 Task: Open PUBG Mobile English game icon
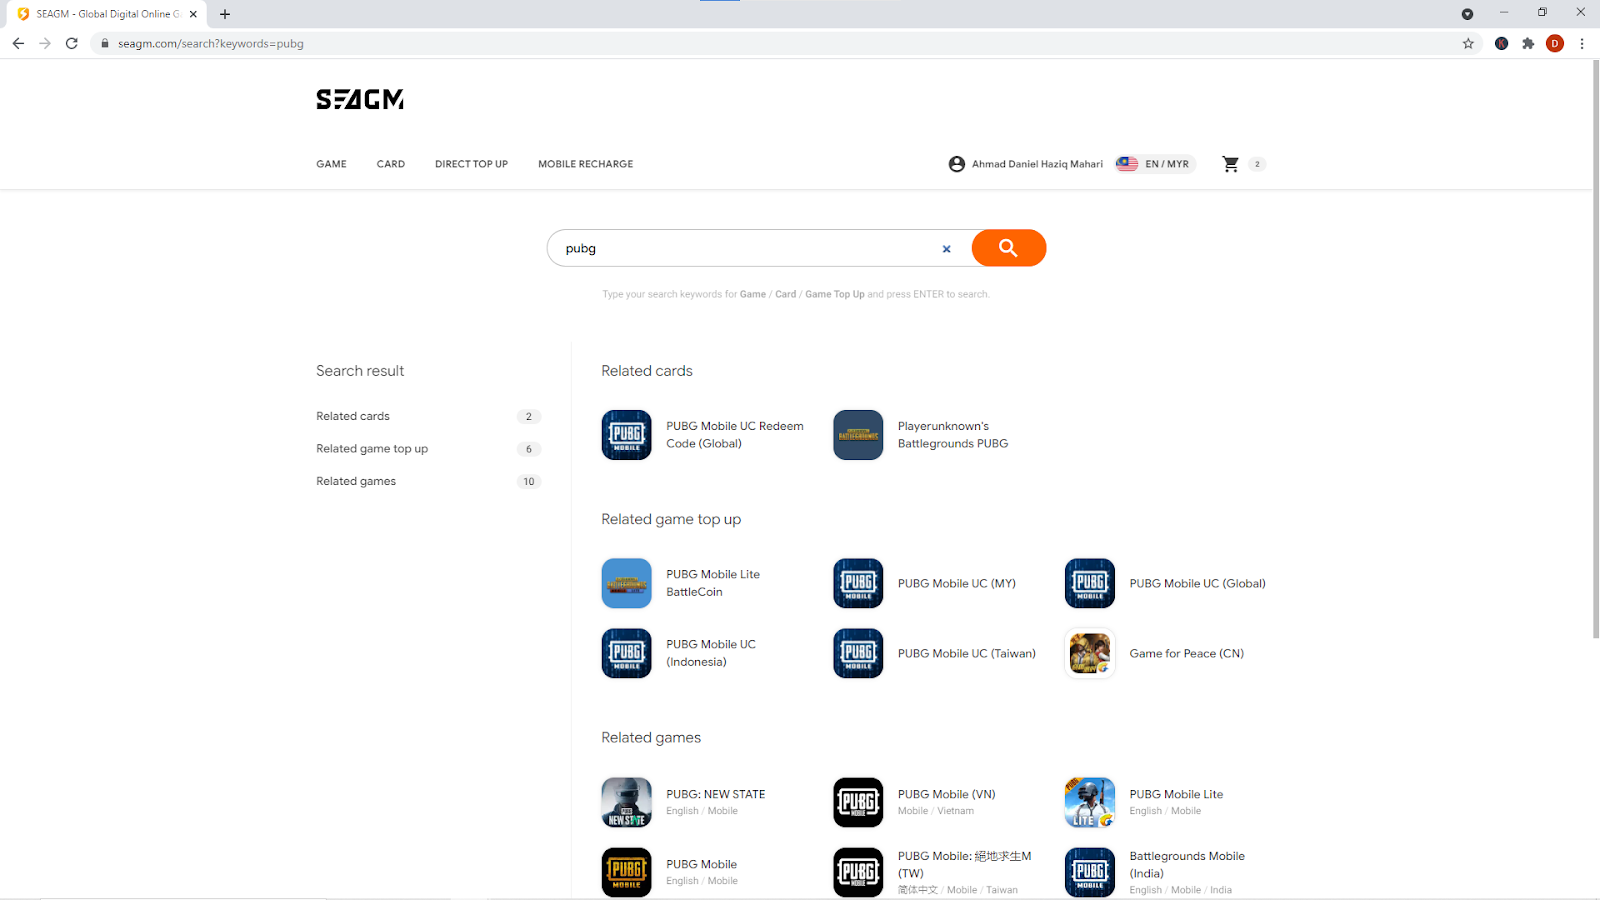tap(626, 872)
